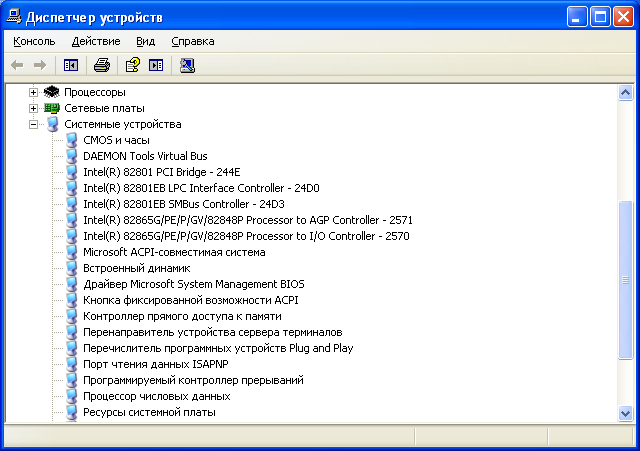
Task: Select Microsoft ACPI-совместимая система
Action: pos(174,252)
